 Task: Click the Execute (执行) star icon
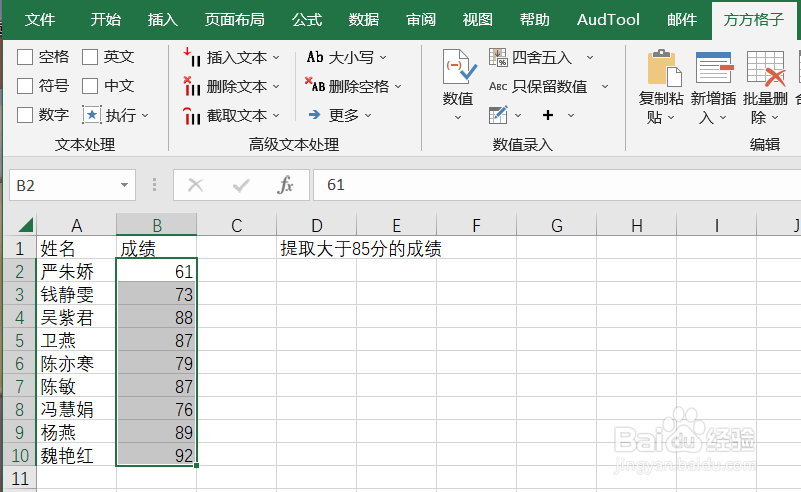(91, 115)
